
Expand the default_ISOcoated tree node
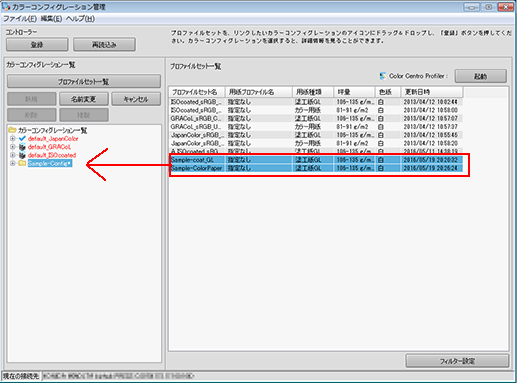click(13, 155)
